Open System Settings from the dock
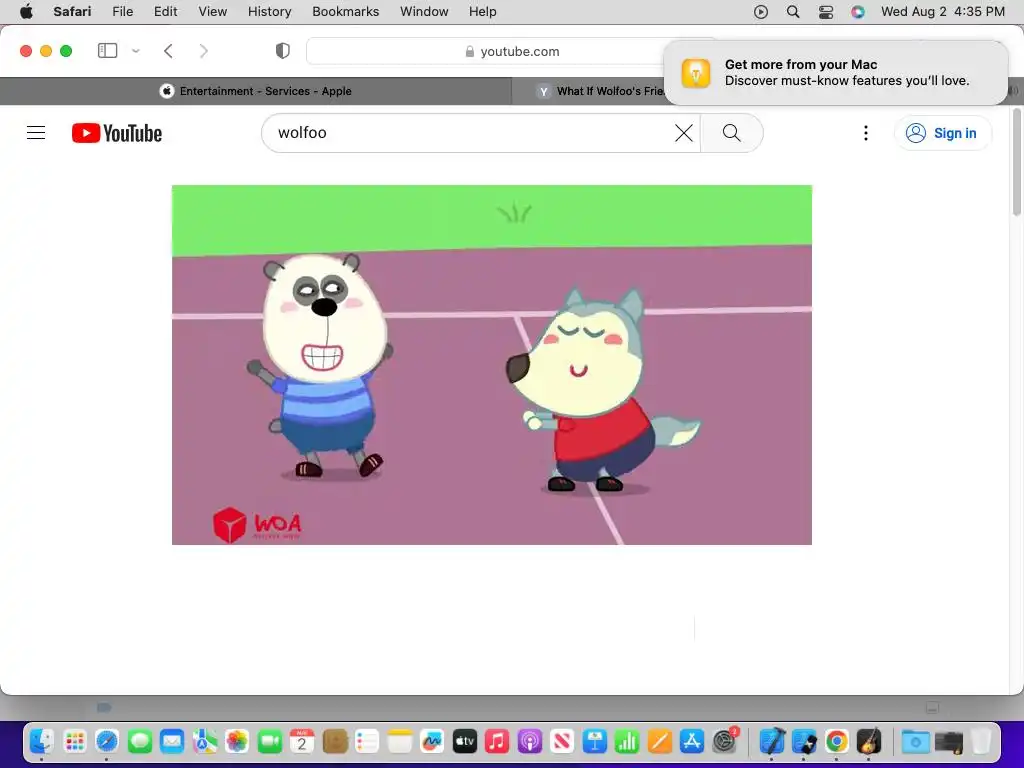 point(724,741)
